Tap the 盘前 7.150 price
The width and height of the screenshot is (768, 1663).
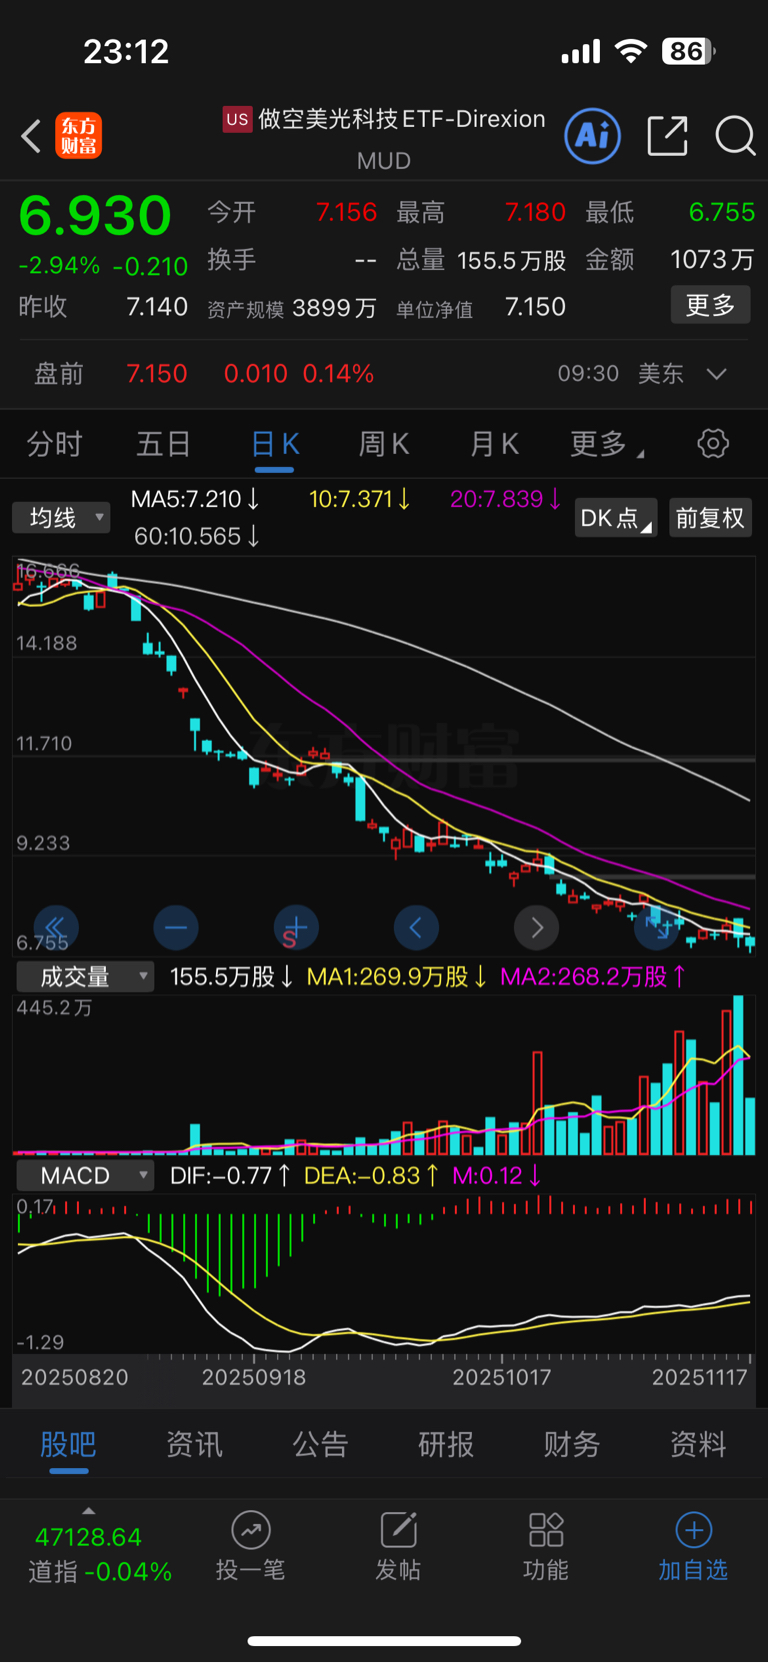[x=156, y=374]
